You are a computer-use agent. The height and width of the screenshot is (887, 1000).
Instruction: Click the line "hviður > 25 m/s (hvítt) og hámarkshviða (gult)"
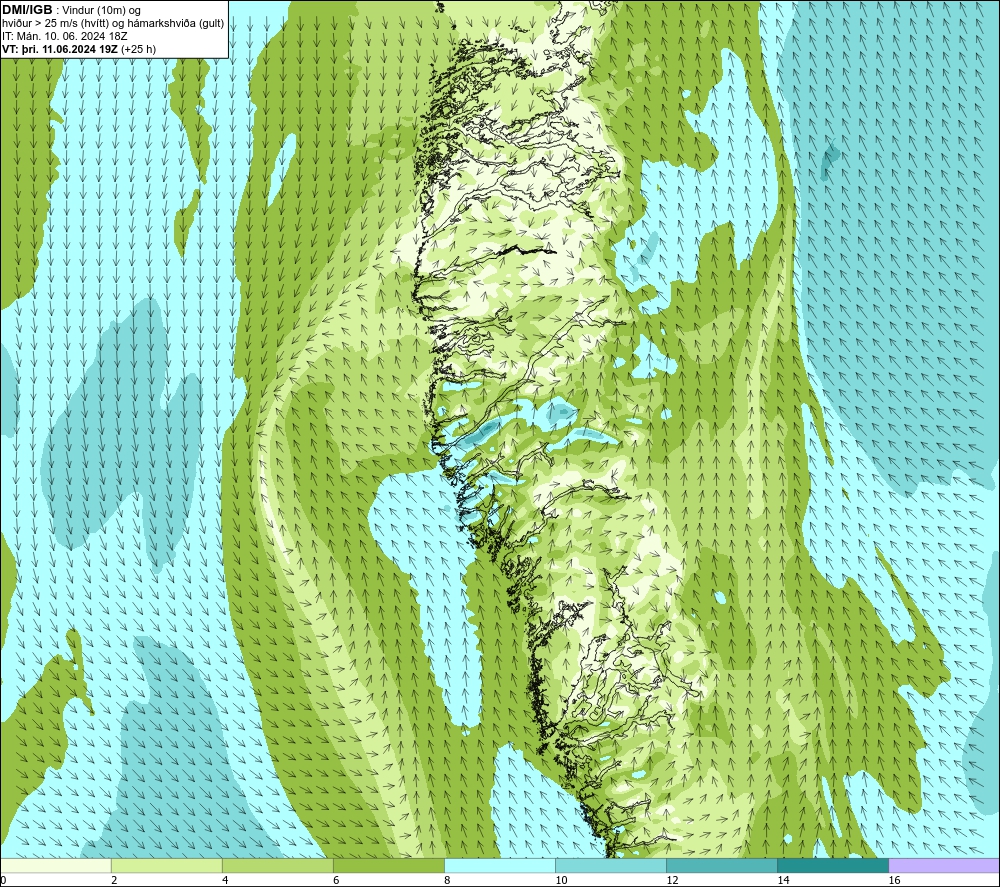pyautogui.click(x=113, y=24)
